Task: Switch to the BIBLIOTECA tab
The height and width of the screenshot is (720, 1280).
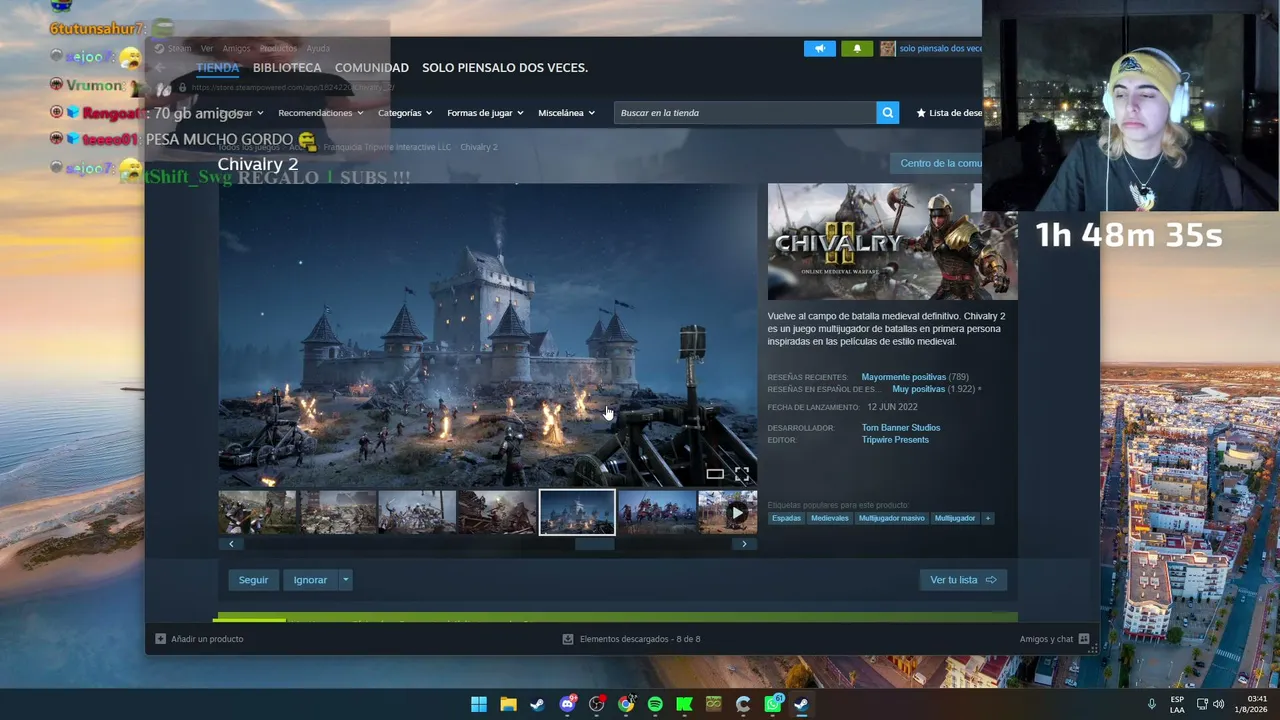Action: [287, 68]
